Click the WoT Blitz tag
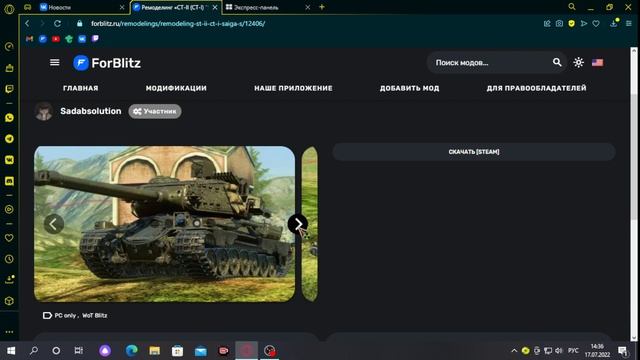This screenshot has width=640, height=360. 95,316
